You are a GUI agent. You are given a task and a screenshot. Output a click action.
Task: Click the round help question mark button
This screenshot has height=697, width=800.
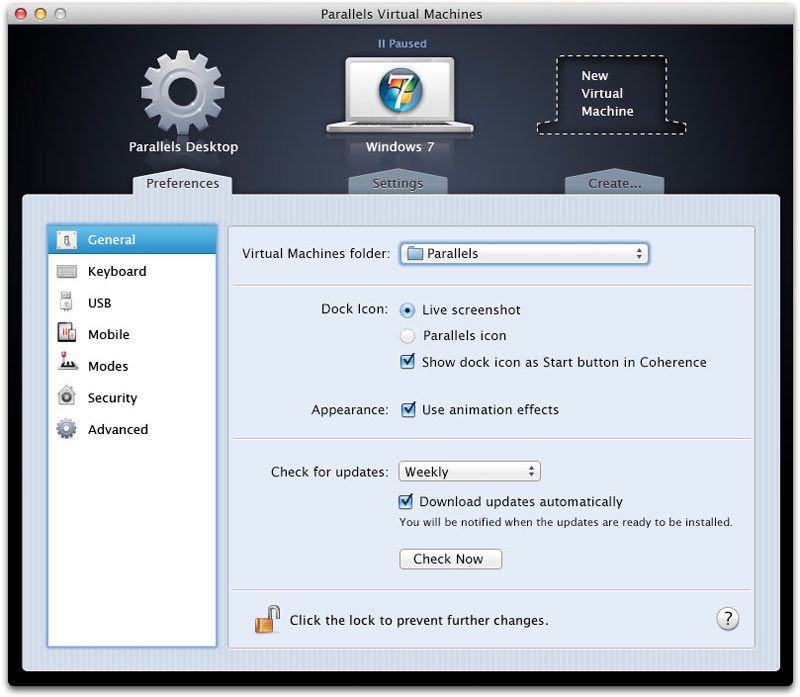pos(728,619)
